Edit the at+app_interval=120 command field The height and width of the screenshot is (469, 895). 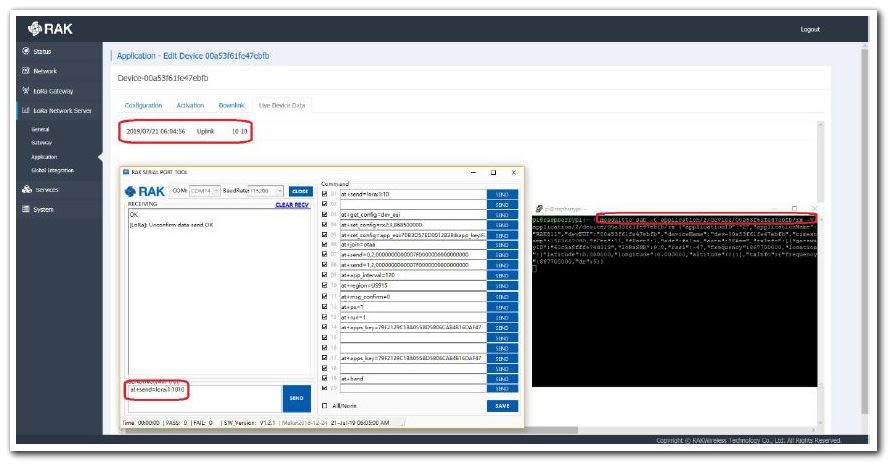tap(413, 275)
